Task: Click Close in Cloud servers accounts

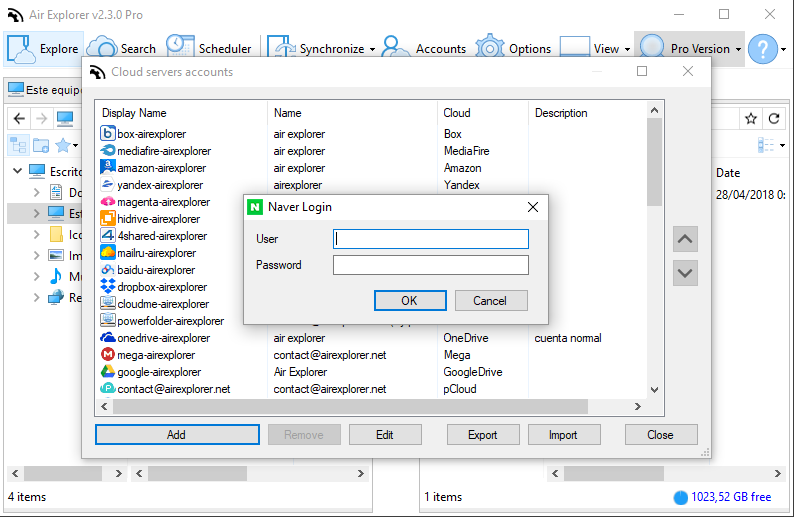Action: 661,434
